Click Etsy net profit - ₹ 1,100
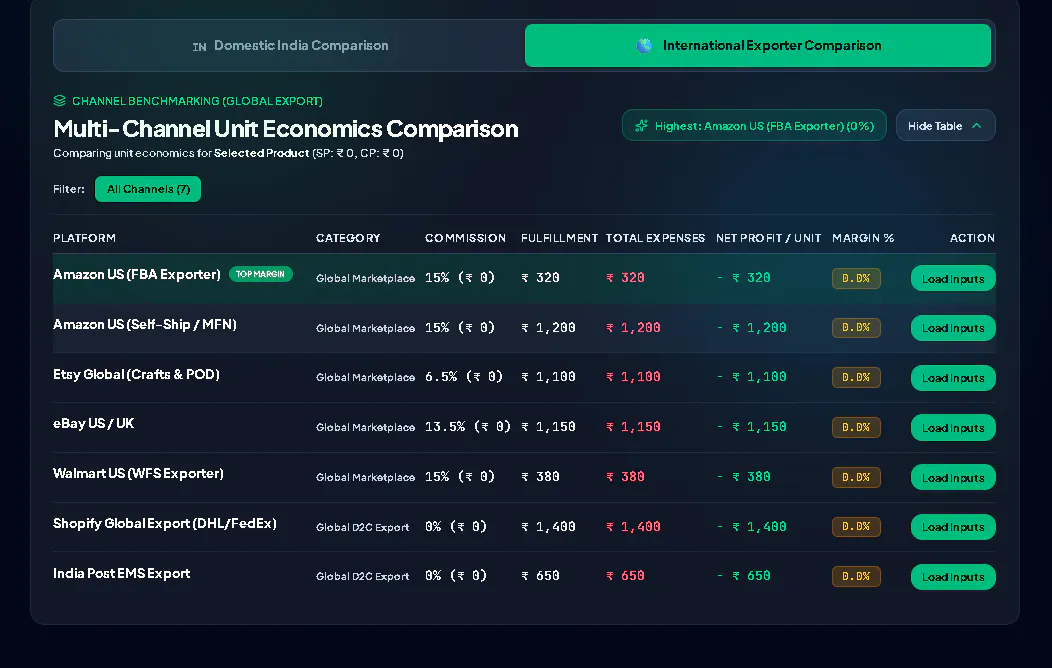The width and height of the screenshot is (1052, 668). pos(751,377)
